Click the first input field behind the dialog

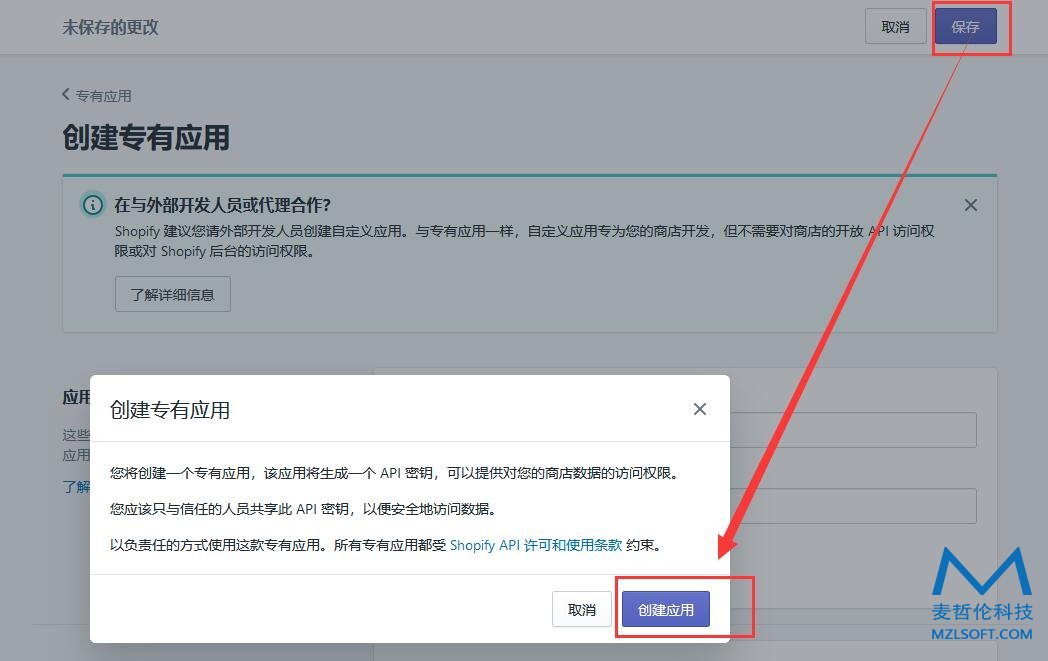point(853,430)
